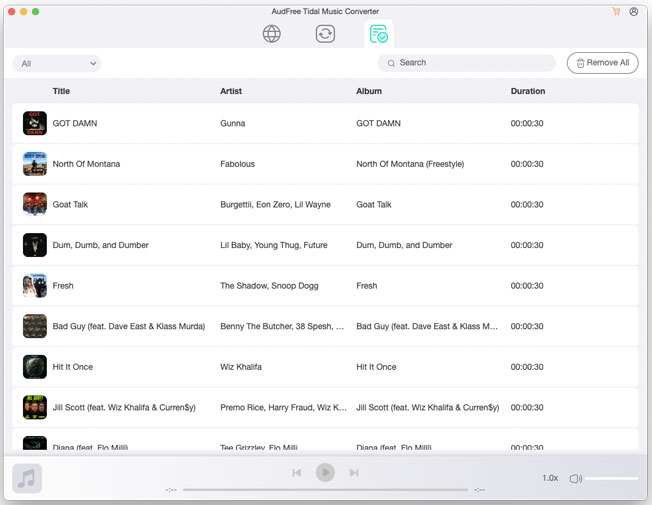The height and width of the screenshot is (505, 652).
Task: Select the Dum, Dumb, and Dumber title
Action: click(101, 245)
